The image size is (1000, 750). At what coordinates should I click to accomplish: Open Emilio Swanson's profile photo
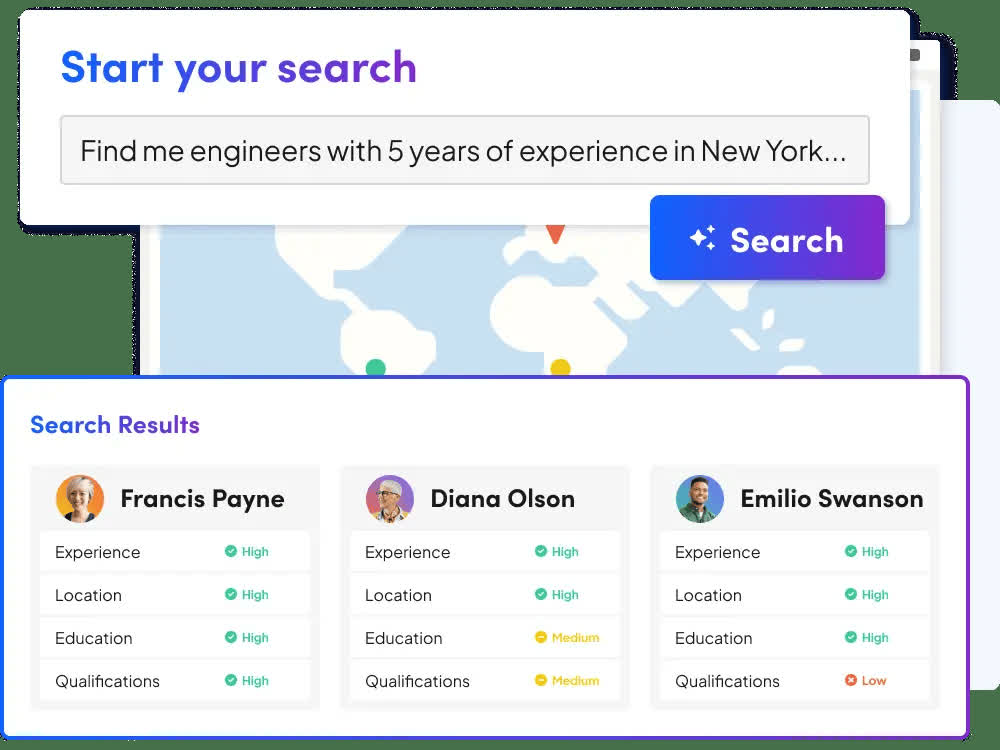(x=700, y=499)
